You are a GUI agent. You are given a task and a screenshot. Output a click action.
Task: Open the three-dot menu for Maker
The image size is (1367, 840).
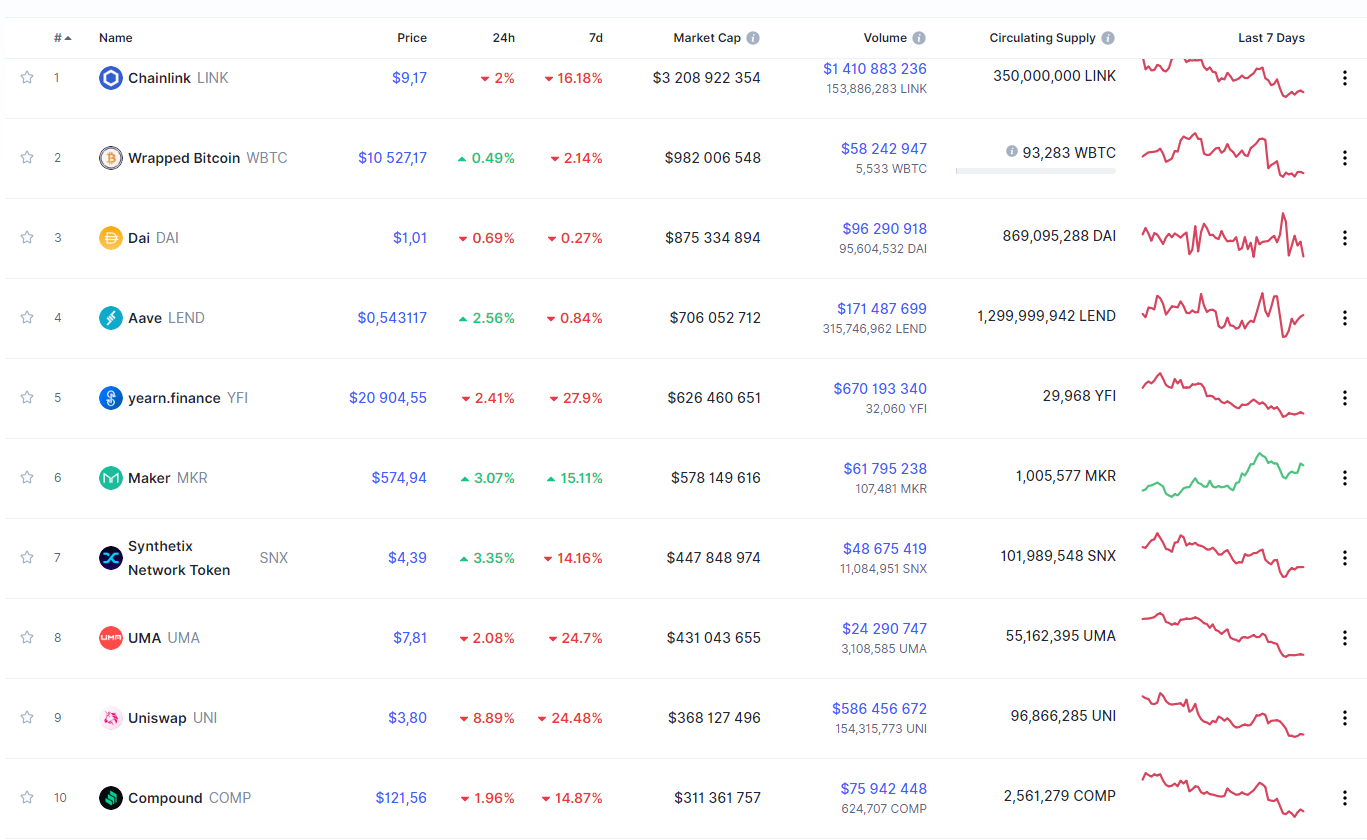pyautogui.click(x=1345, y=478)
